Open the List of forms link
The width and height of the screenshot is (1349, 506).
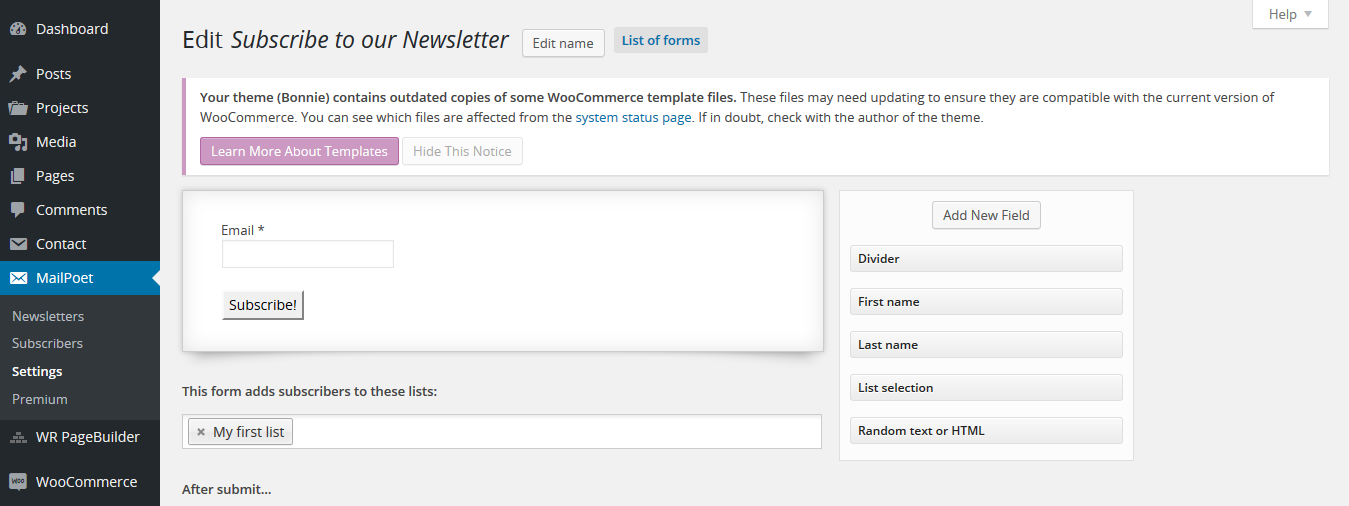point(661,41)
